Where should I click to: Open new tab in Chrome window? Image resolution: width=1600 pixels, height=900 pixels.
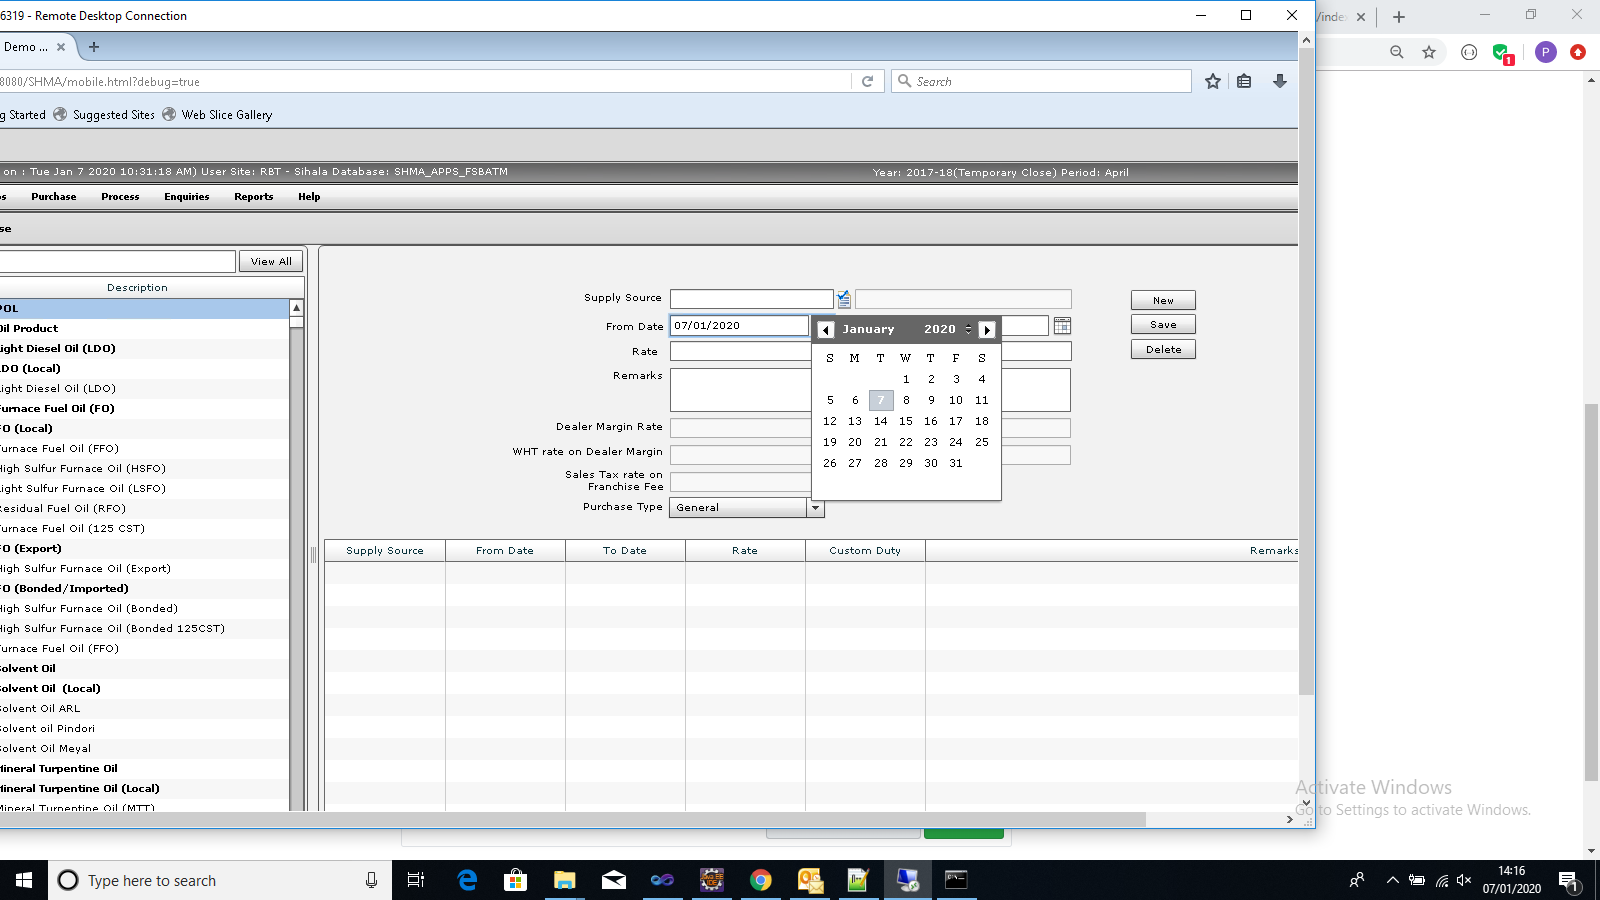pos(1399,17)
